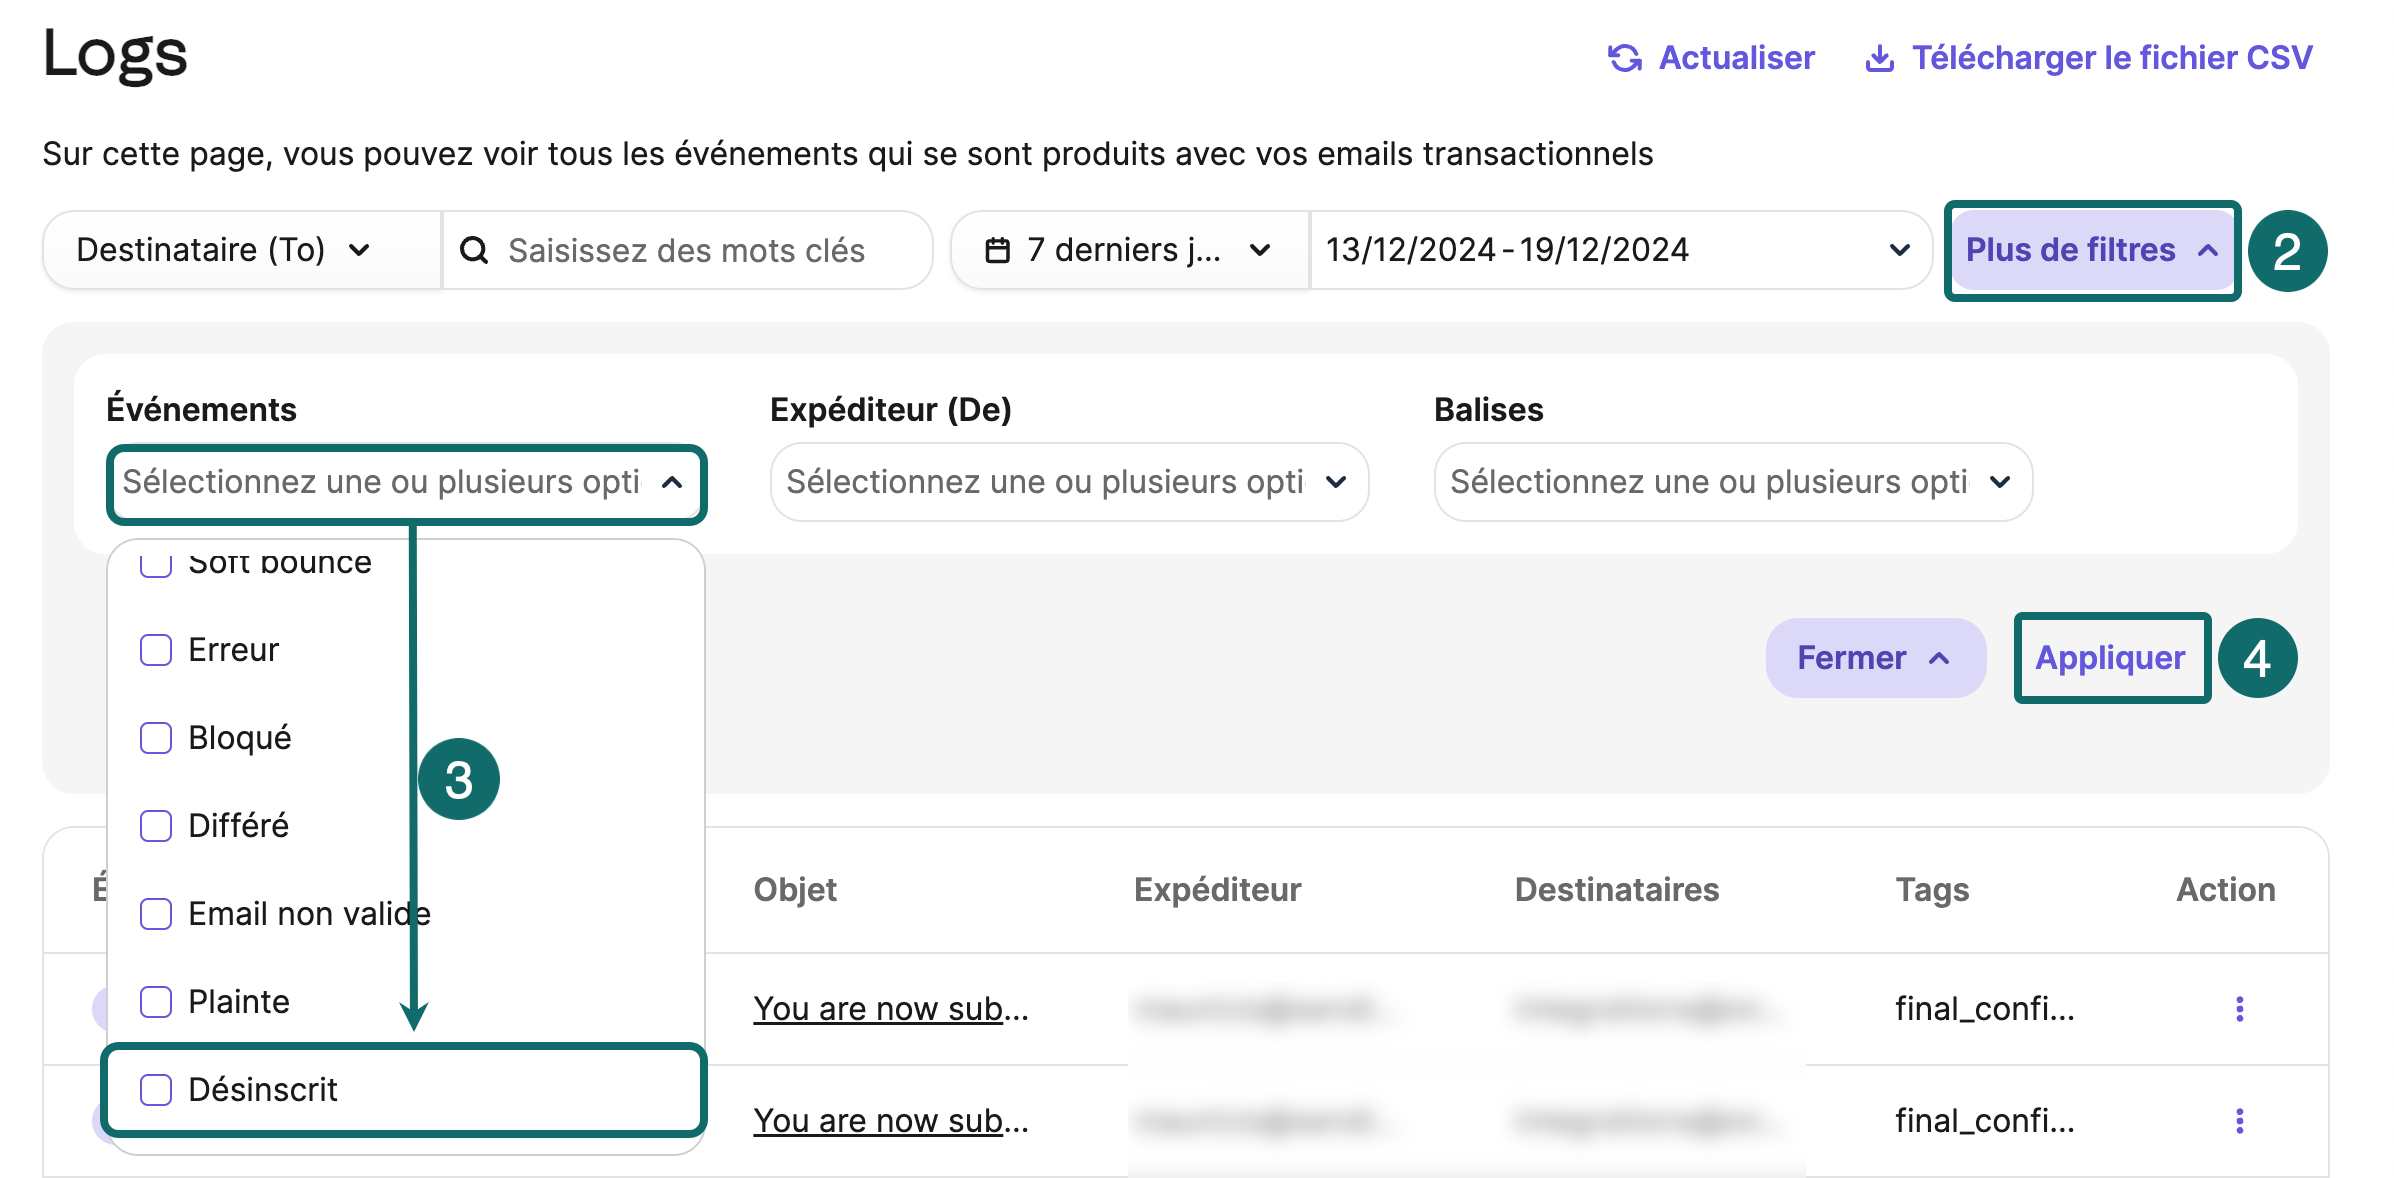Click the Fermer button

pos(1875,658)
